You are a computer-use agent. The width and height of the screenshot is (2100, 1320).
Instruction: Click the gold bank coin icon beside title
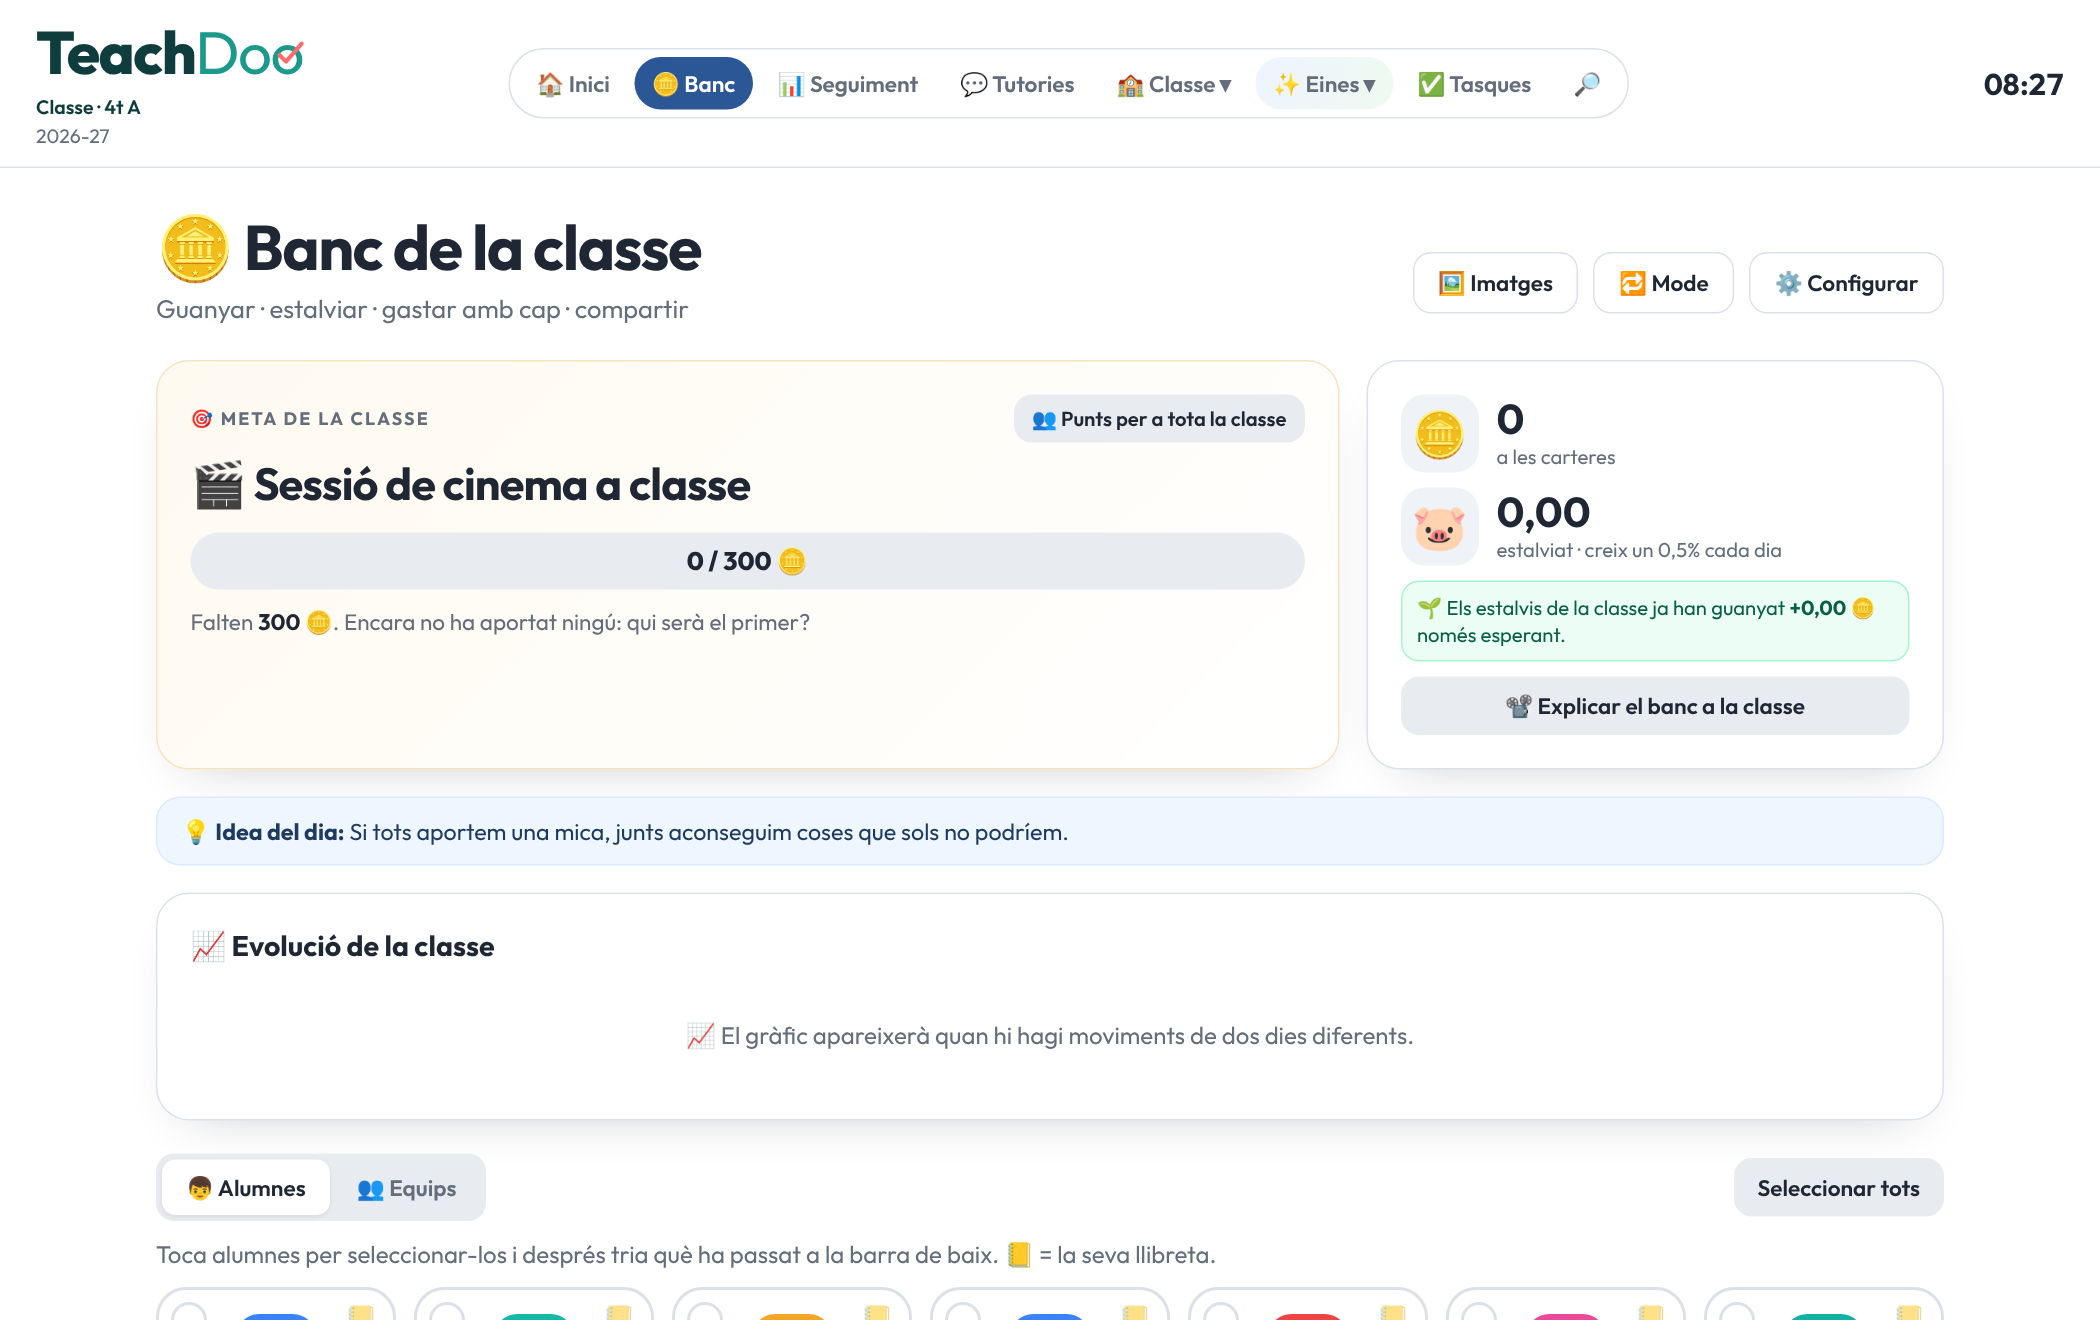[x=195, y=249]
